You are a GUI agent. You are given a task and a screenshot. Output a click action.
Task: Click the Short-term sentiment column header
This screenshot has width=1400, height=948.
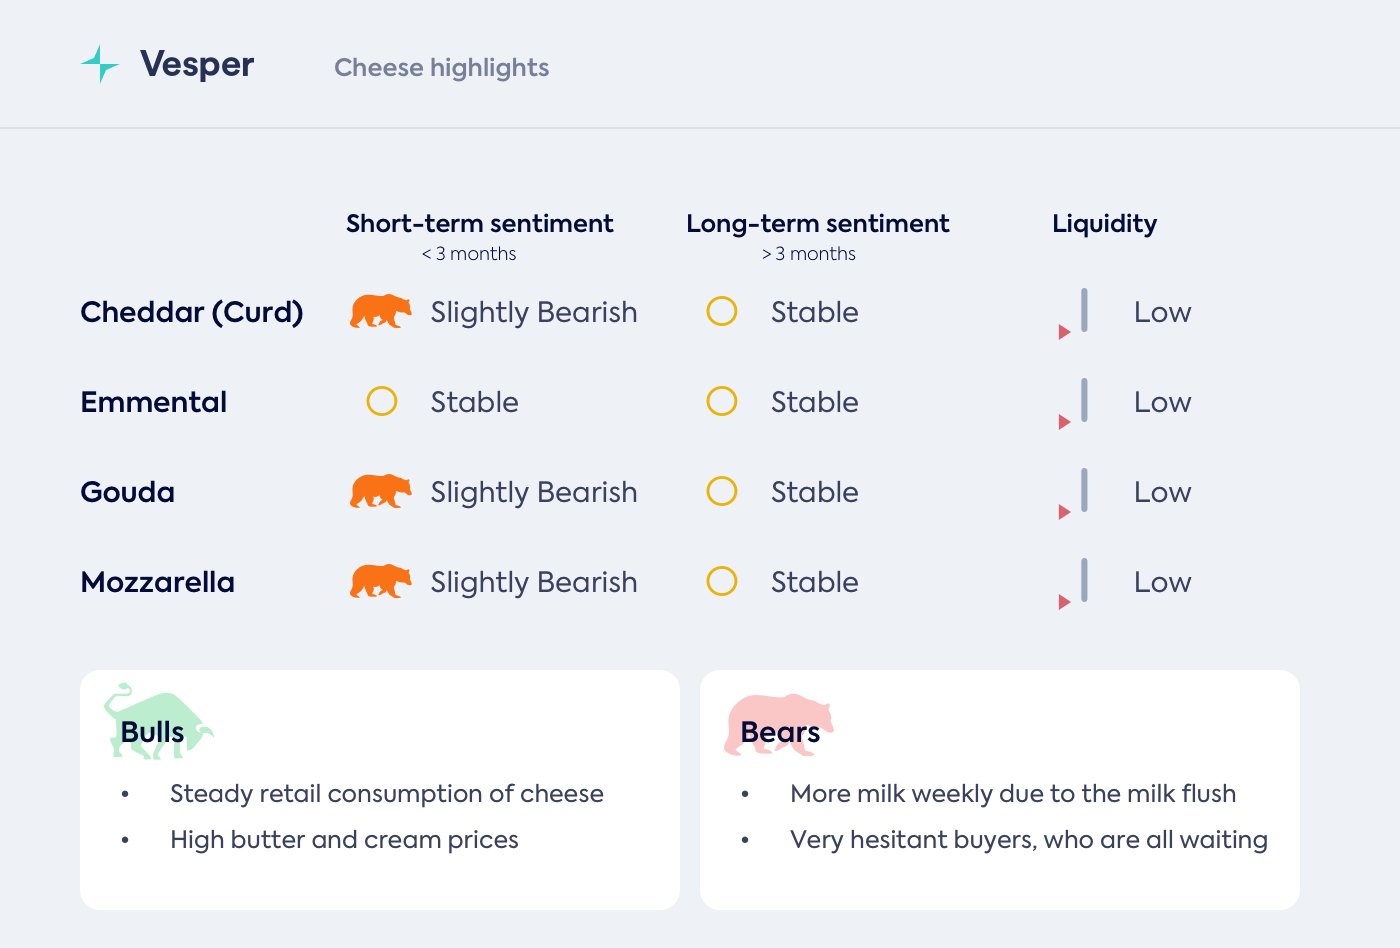[x=479, y=224]
